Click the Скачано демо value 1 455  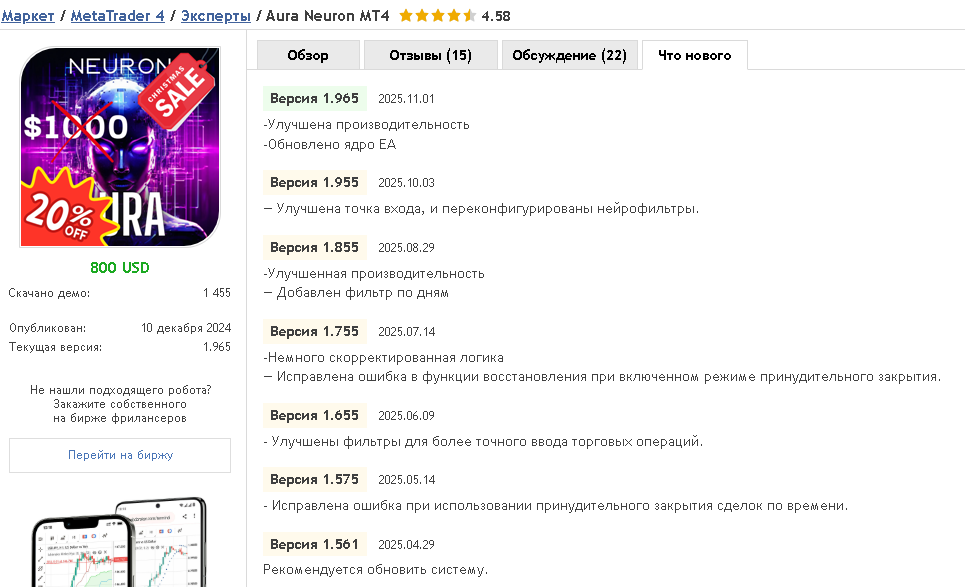(x=217, y=293)
